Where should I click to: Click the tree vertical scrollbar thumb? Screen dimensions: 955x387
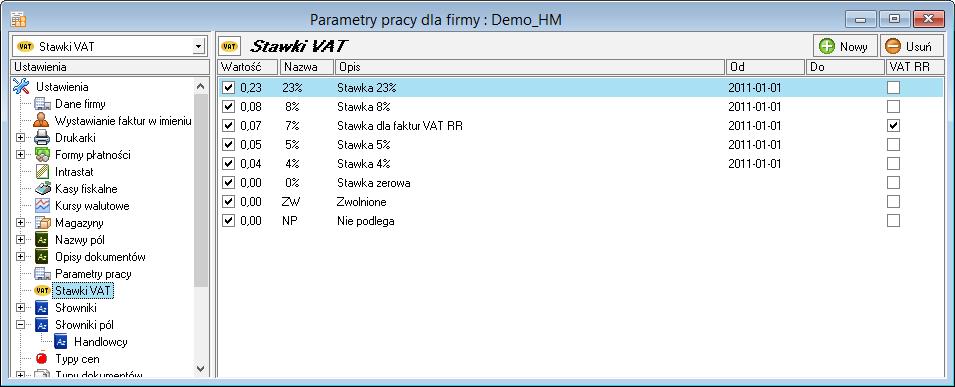[x=201, y=191]
